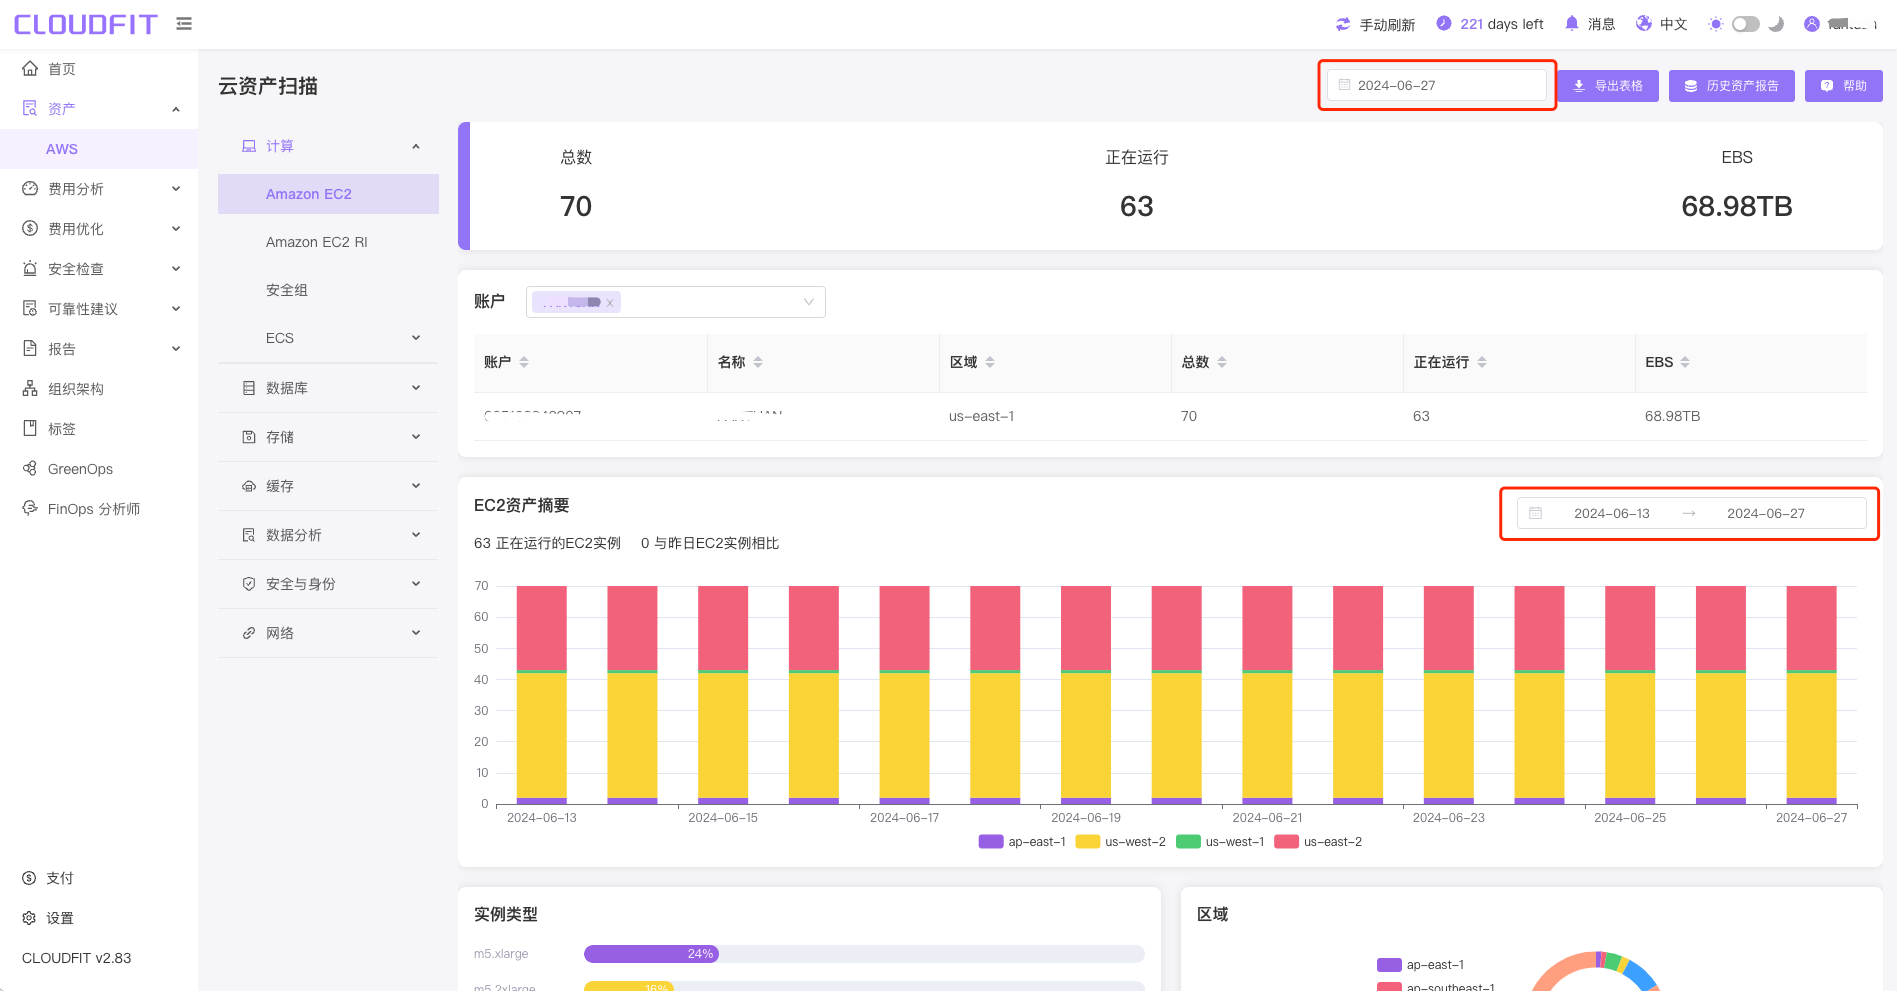Click the 首页 house icon
The height and width of the screenshot is (991, 1897).
pyautogui.click(x=30, y=68)
